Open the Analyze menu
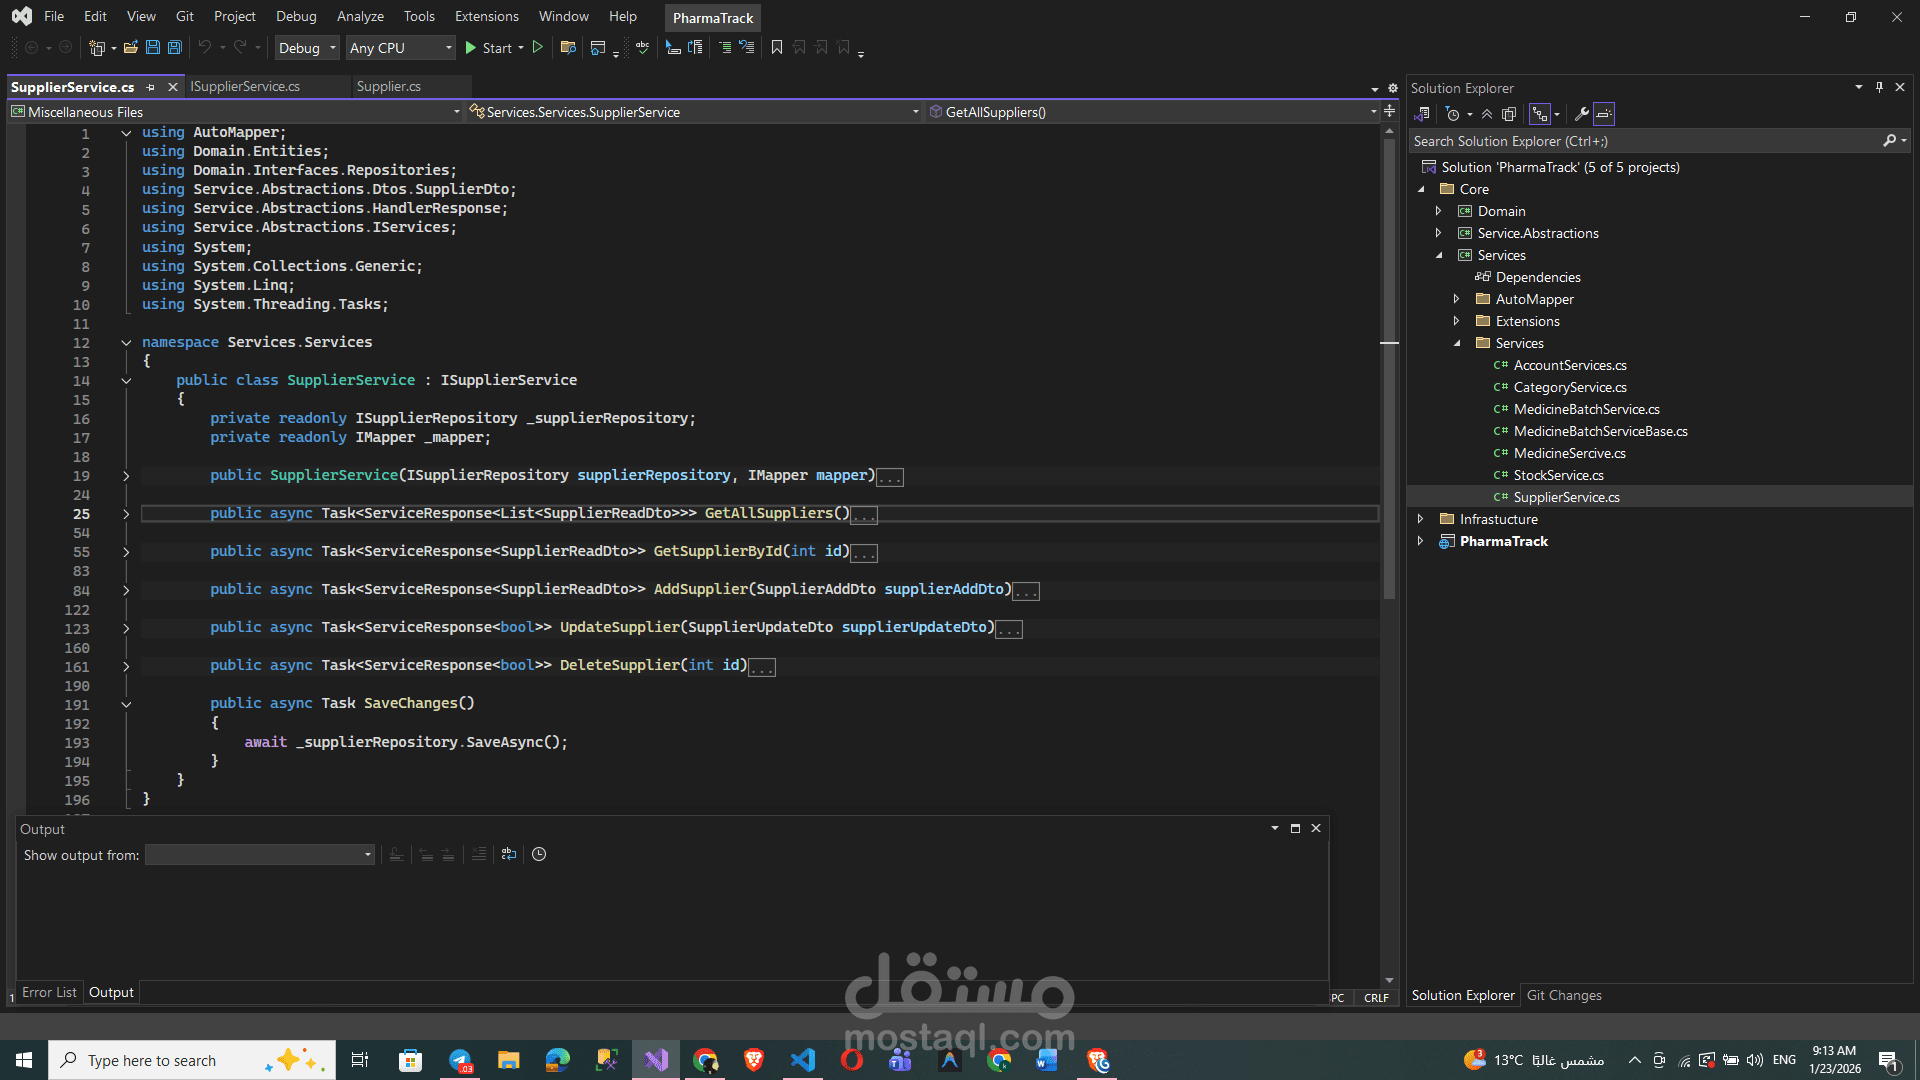The image size is (1920, 1080). tap(360, 16)
